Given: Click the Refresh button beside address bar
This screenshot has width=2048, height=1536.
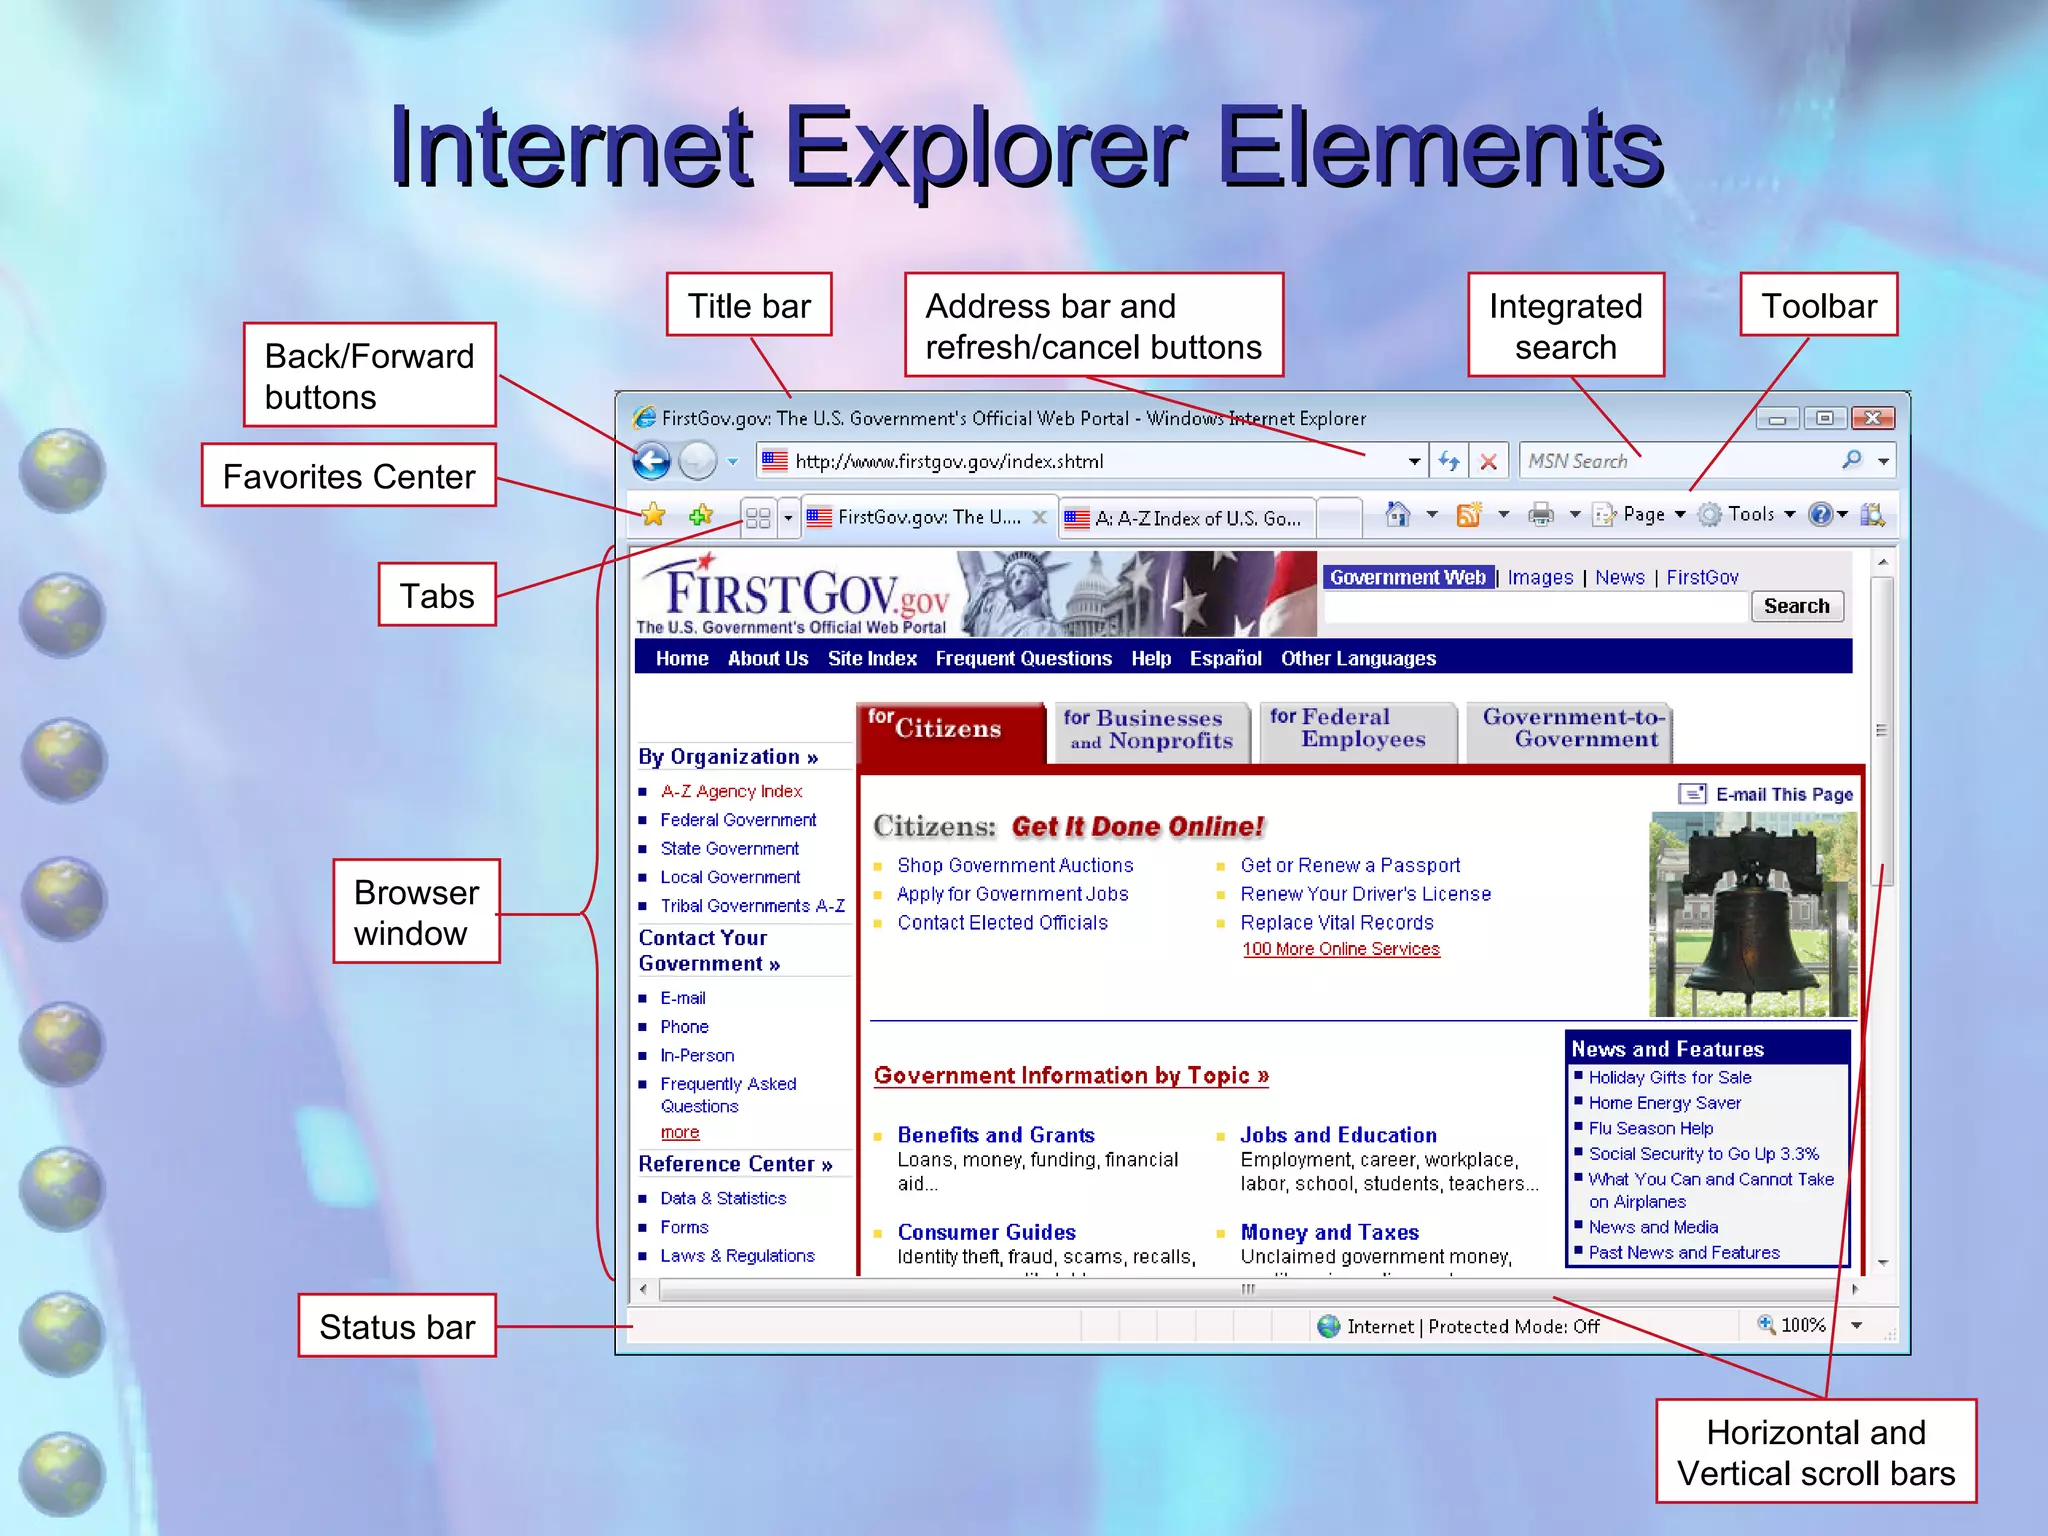Looking at the screenshot, I should pyautogui.click(x=1449, y=461).
